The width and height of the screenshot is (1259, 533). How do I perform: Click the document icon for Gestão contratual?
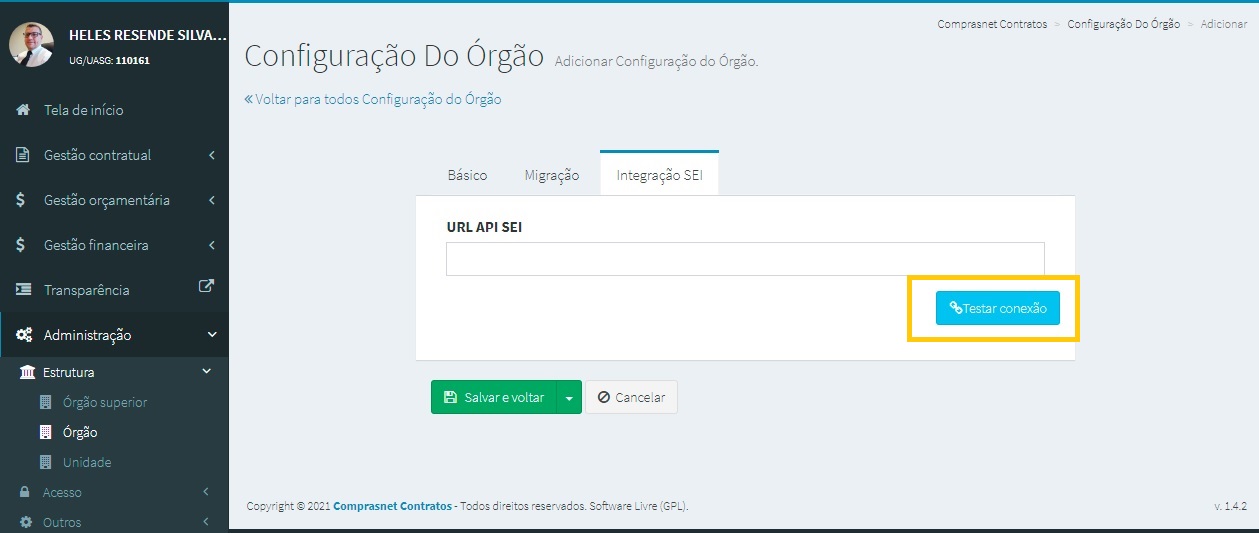[23, 155]
